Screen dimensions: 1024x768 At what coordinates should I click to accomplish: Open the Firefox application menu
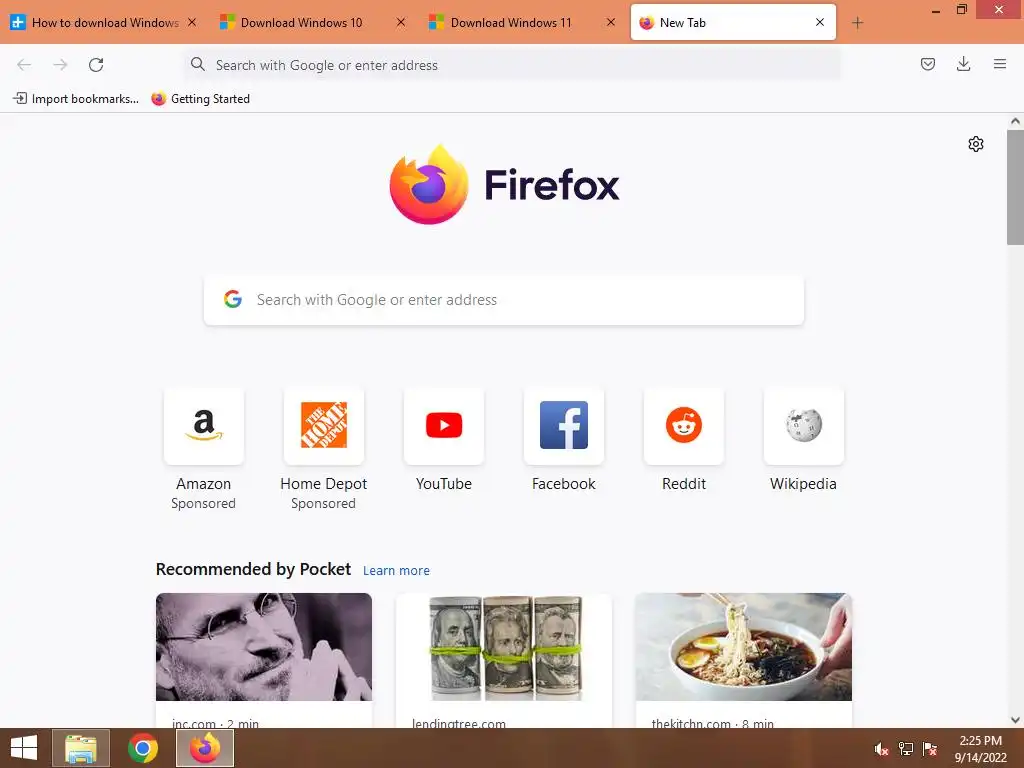[999, 64]
